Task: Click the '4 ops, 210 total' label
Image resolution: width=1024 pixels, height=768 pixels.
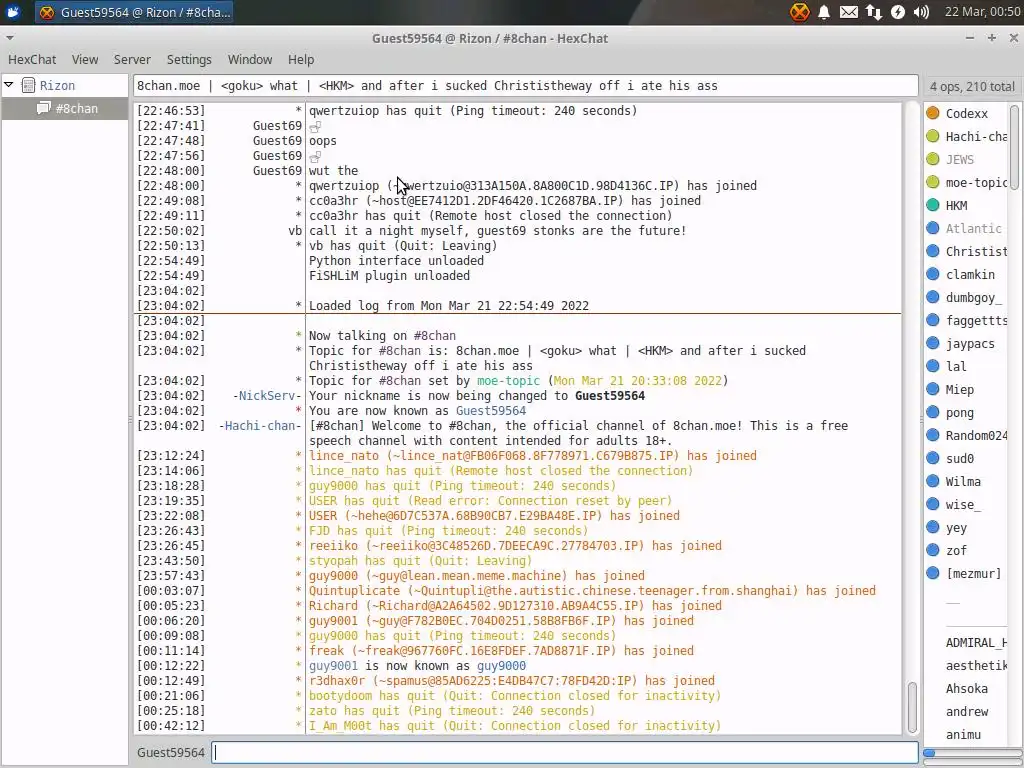Action: click(972, 86)
